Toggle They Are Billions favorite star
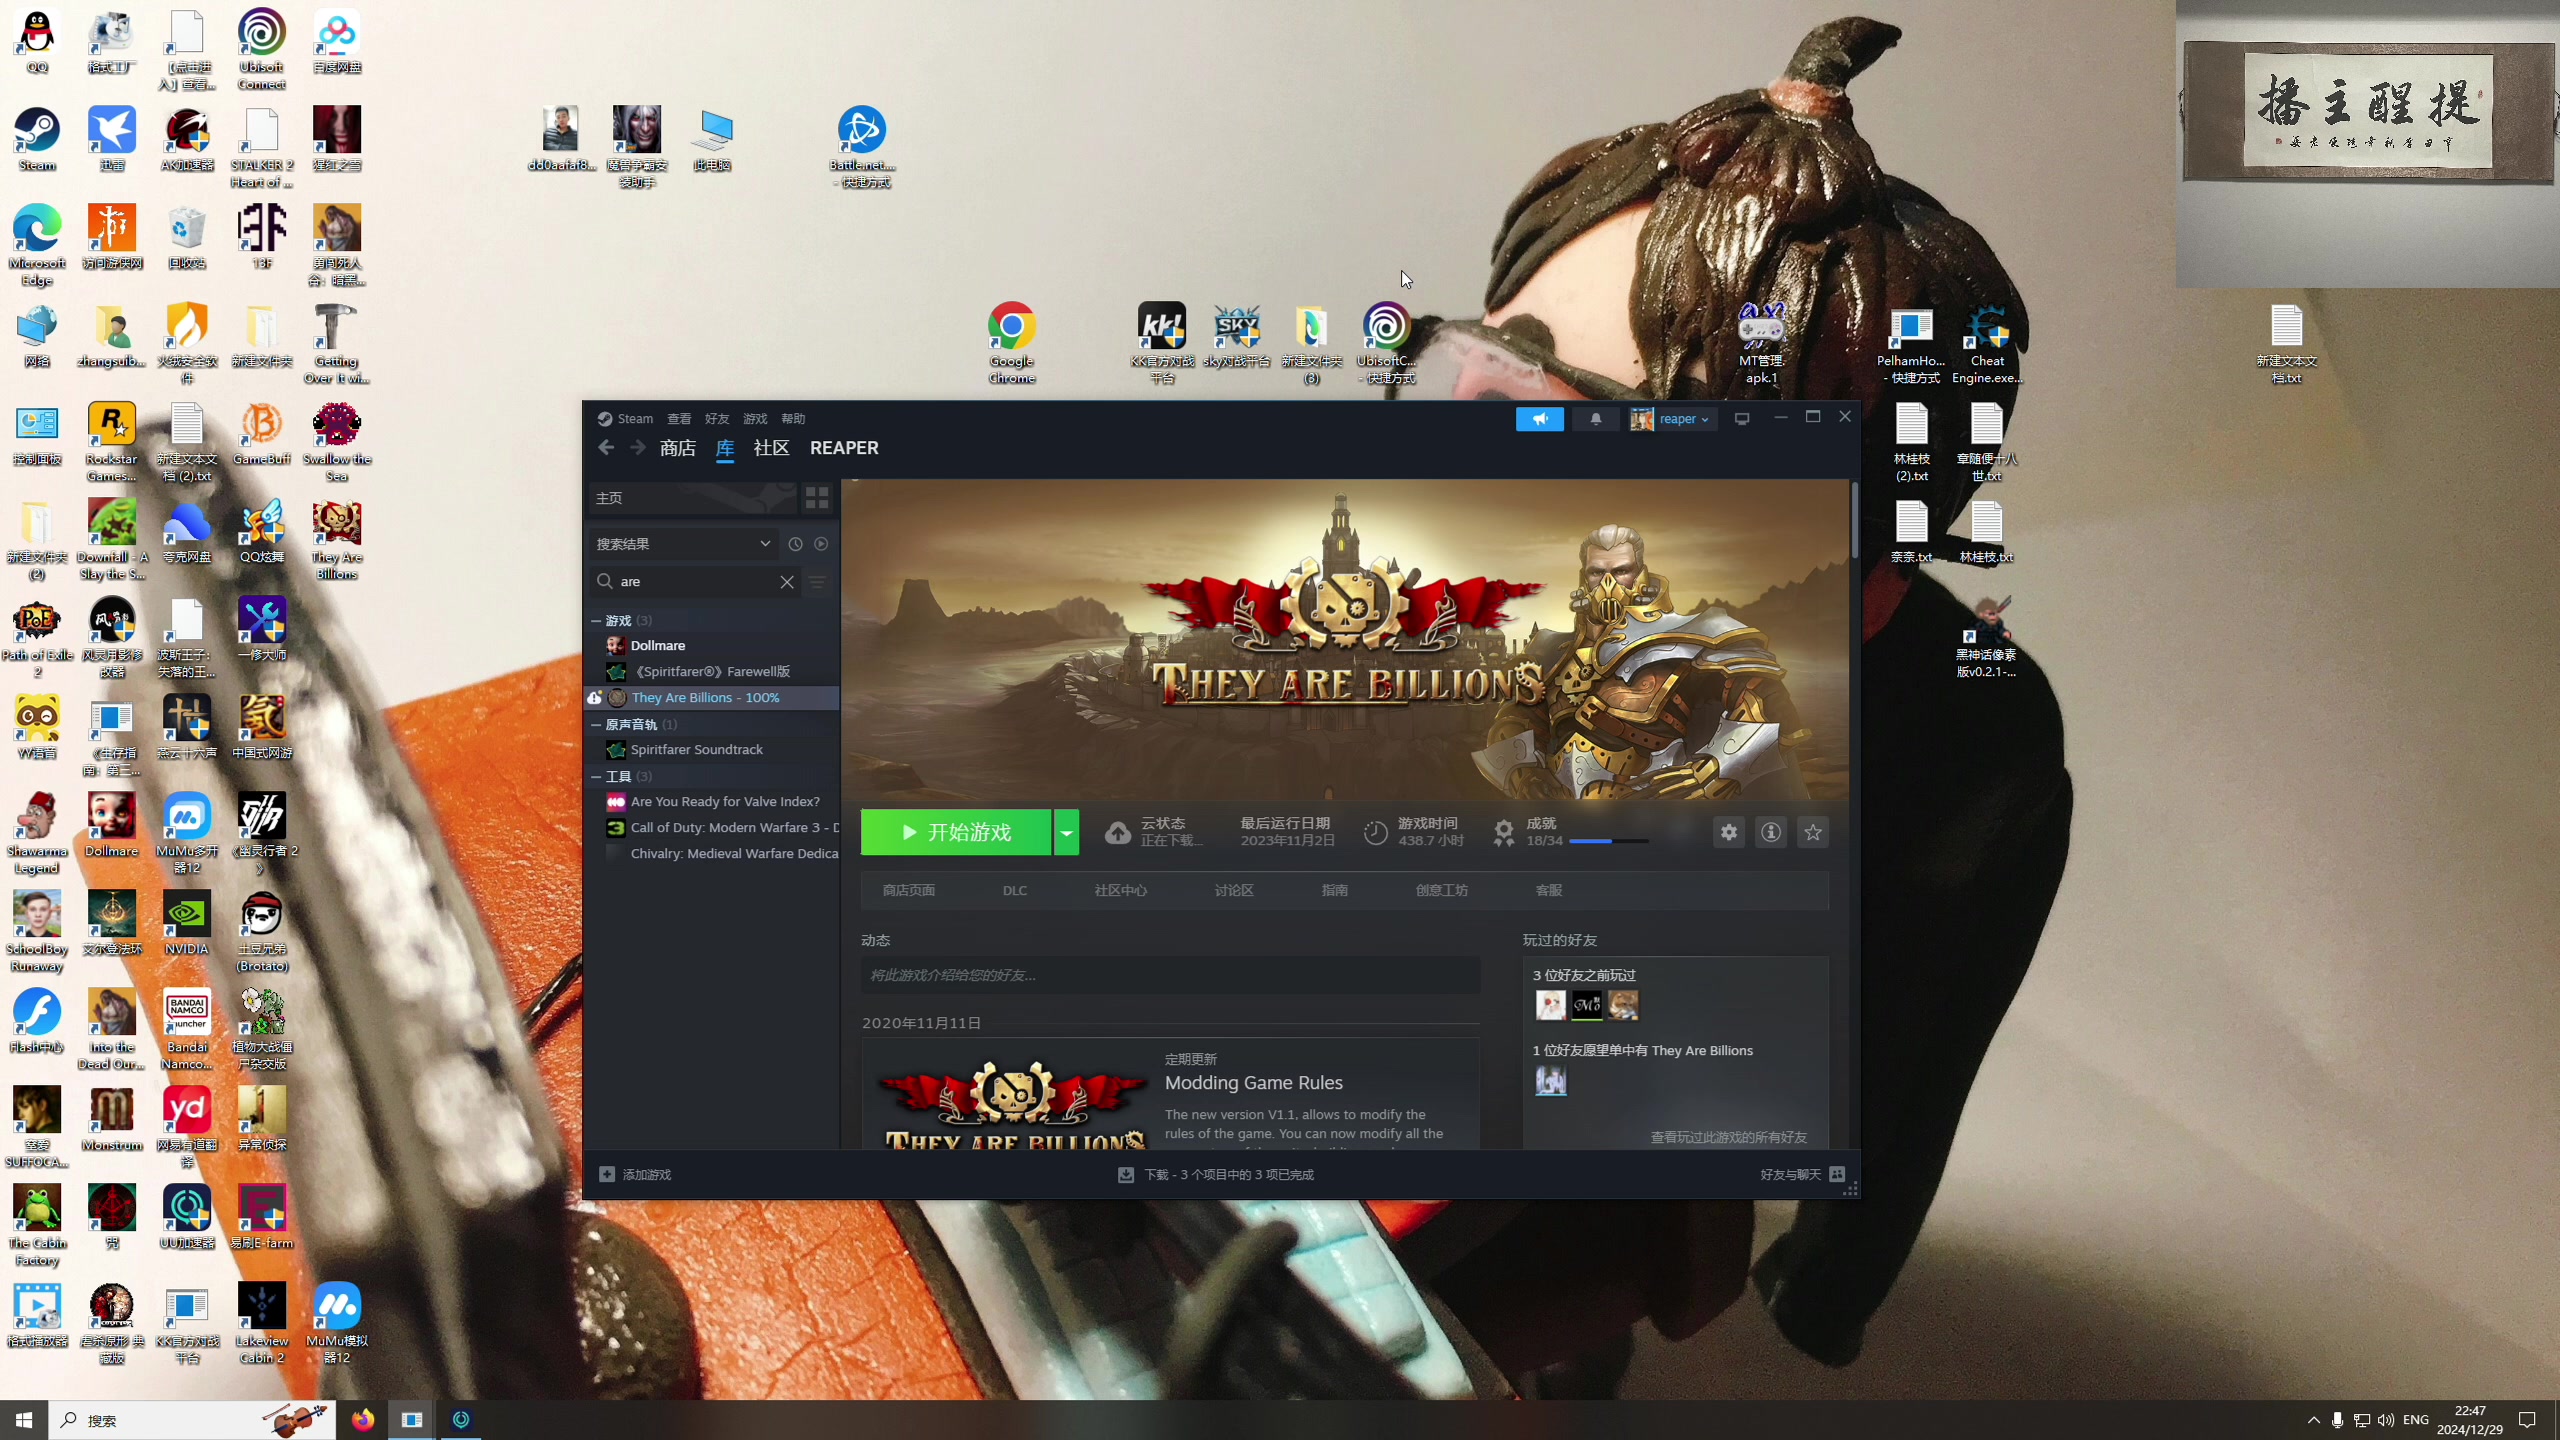2560x1440 pixels. point(1813,832)
